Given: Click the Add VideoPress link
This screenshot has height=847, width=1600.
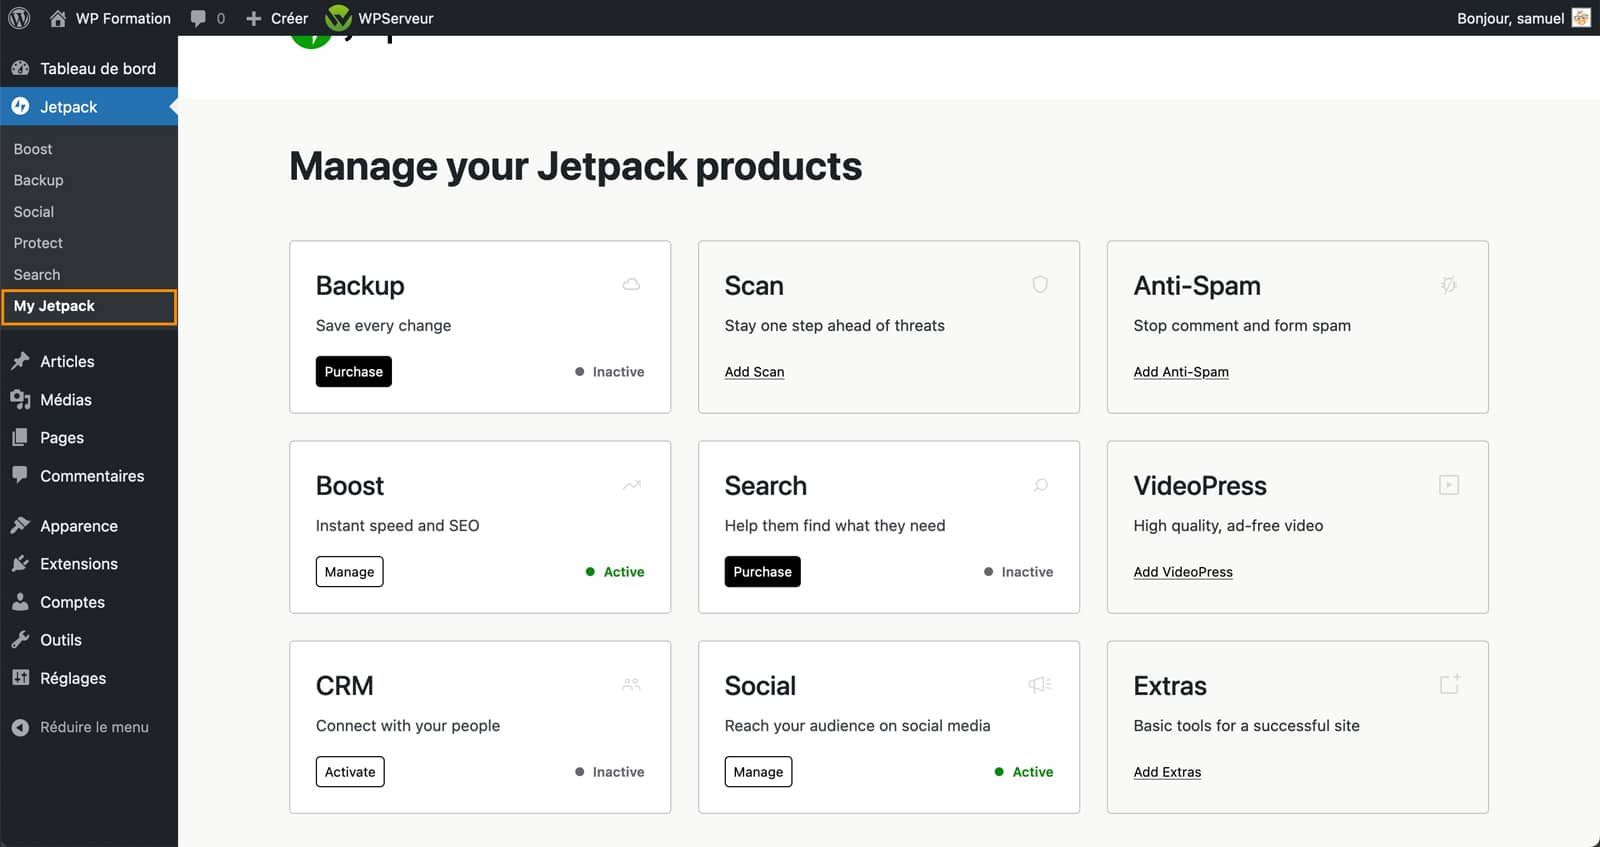Looking at the screenshot, I should 1183,572.
